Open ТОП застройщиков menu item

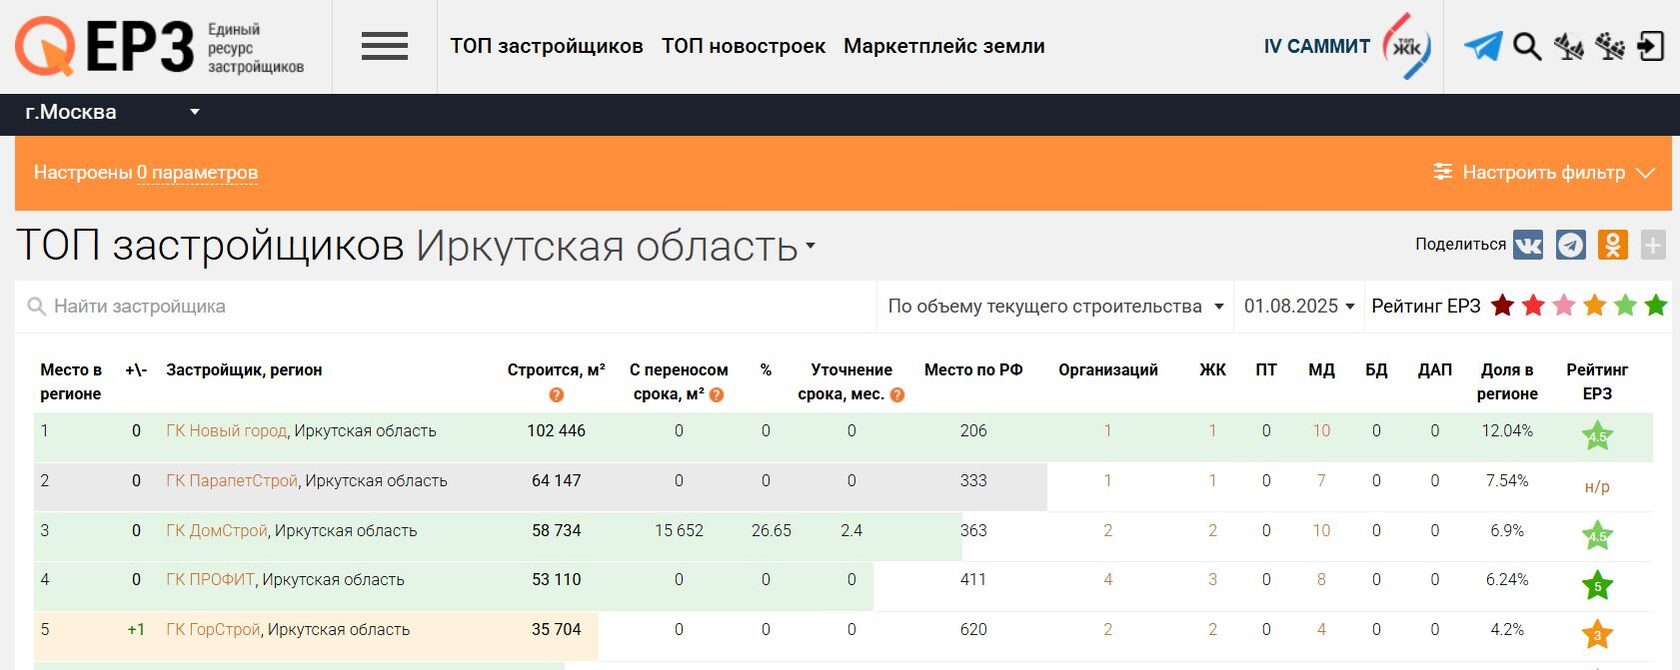tap(546, 46)
